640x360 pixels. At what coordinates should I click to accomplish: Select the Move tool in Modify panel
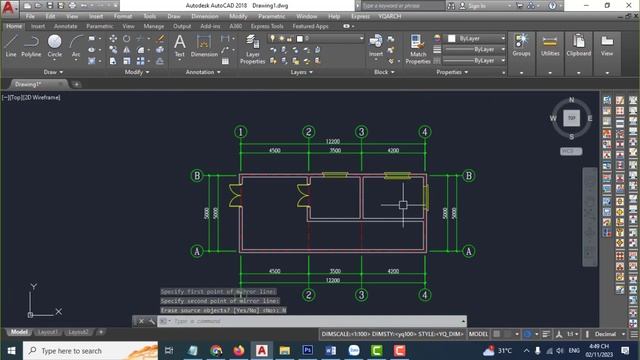point(113,38)
